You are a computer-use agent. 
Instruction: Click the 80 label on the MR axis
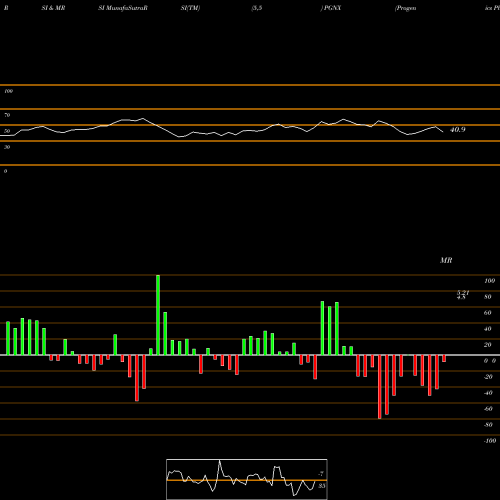click(x=488, y=297)
